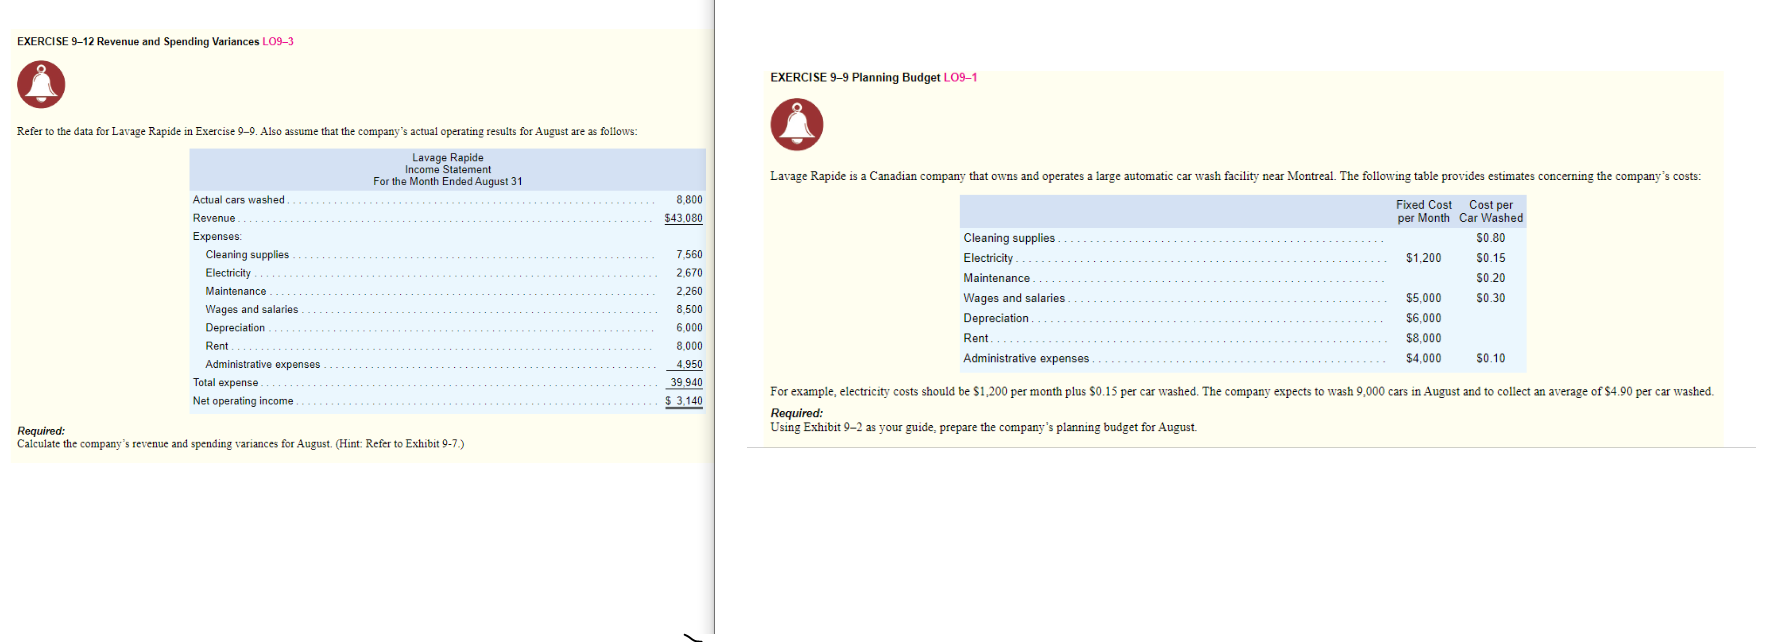Click 'Maintenance' label in cost table
Screen dimensions: 1769x642
coord(996,278)
